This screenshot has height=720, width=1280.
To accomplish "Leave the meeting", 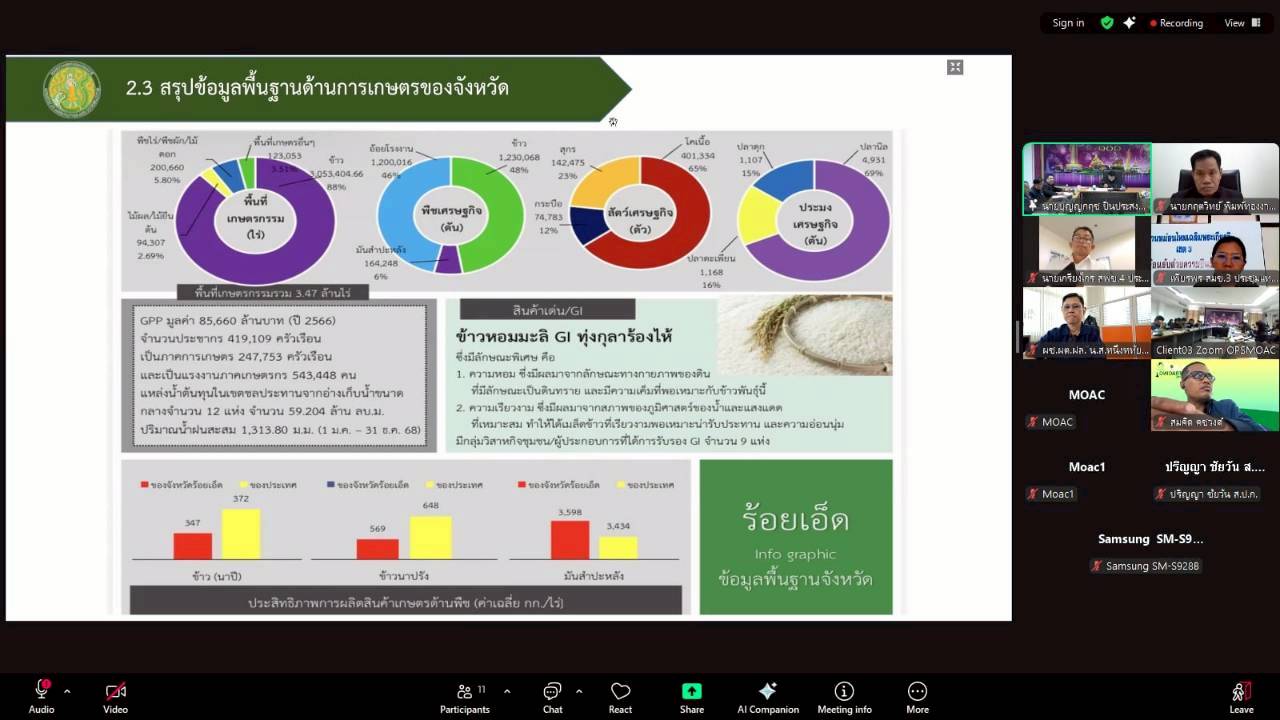I will [x=1241, y=697].
